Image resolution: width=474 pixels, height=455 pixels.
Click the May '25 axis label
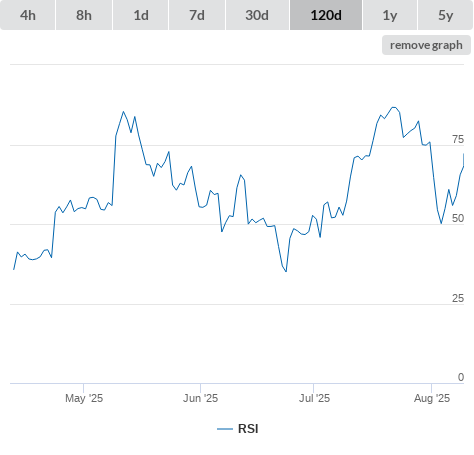84,398
